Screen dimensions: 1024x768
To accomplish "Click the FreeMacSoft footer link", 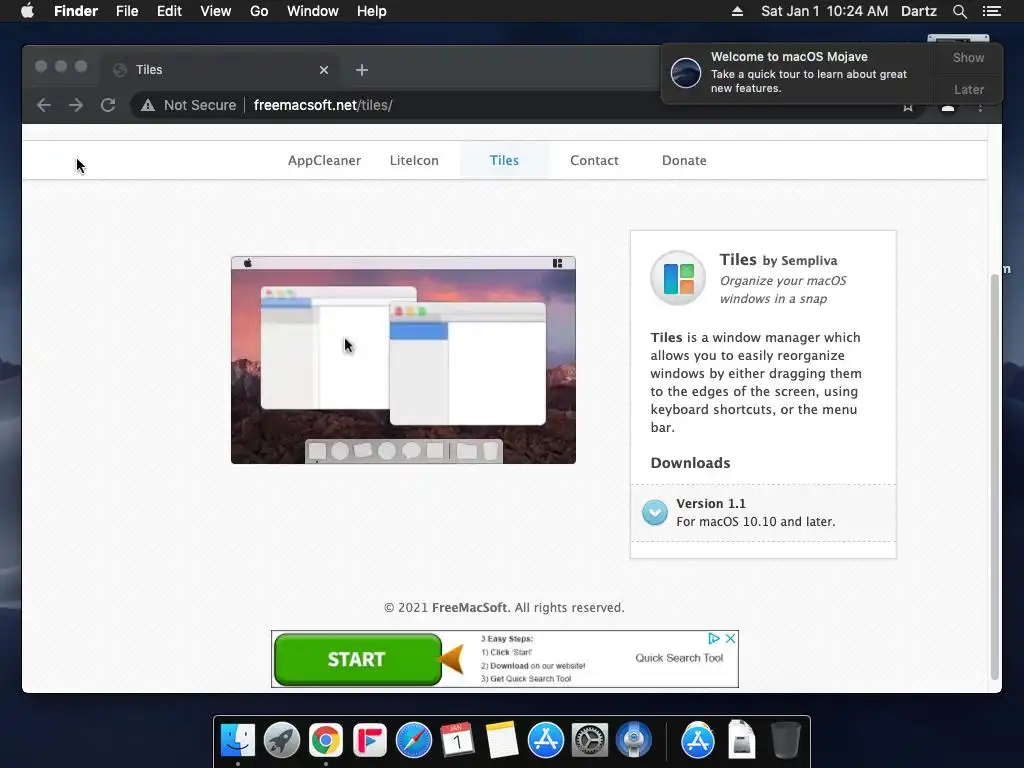I will [469, 607].
